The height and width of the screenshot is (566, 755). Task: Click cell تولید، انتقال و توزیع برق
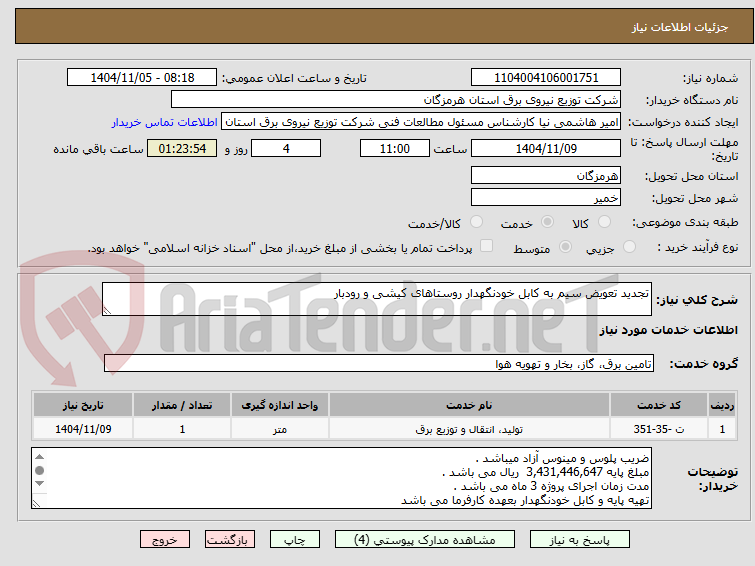pyautogui.click(x=469, y=429)
